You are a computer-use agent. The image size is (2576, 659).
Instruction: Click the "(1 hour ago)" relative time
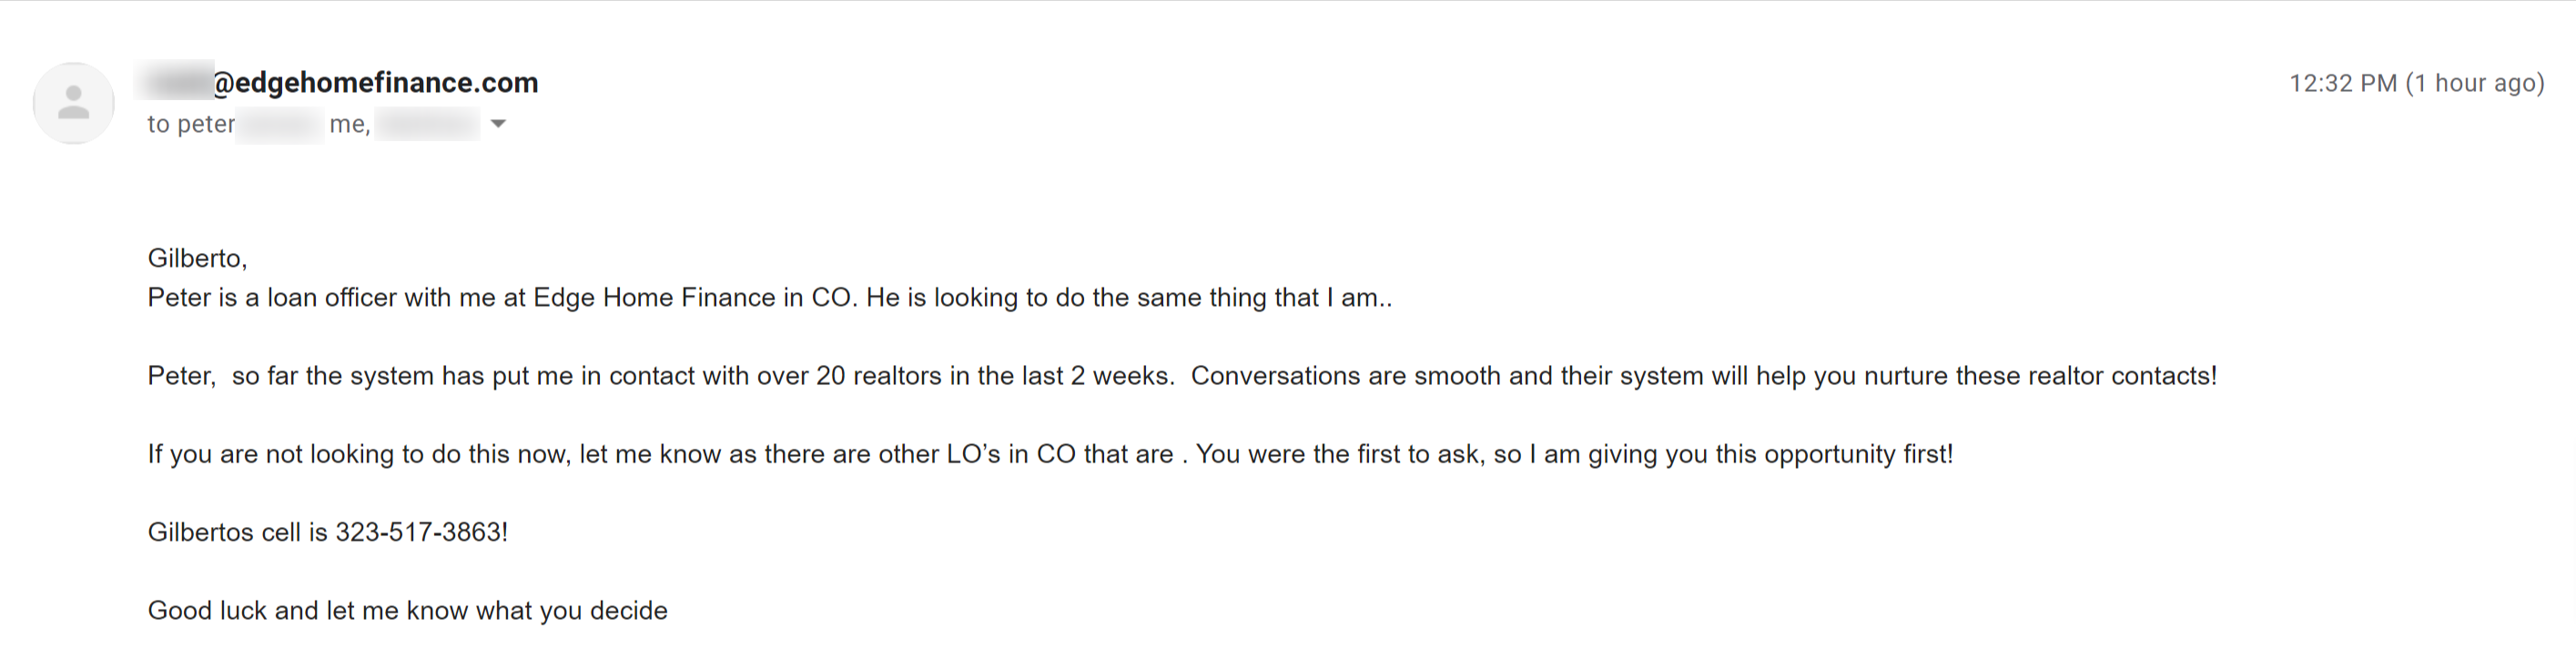click(x=2475, y=83)
